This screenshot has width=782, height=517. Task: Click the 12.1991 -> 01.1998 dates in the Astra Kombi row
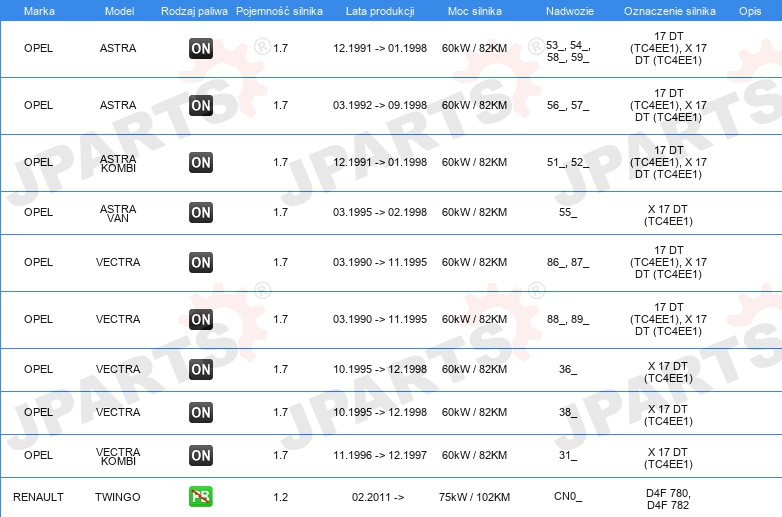pyautogui.click(x=380, y=162)
